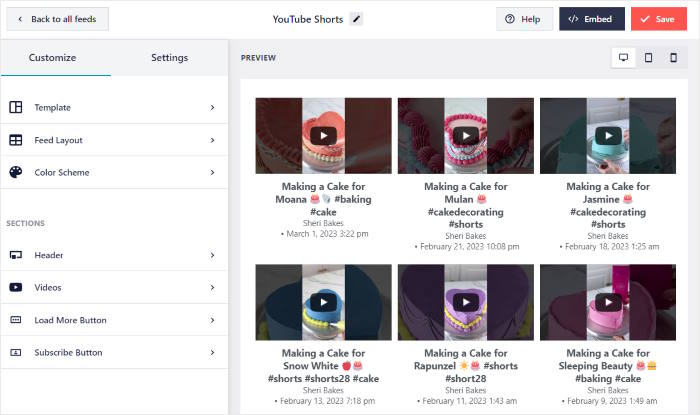Screen dimensions: 700x415
Task: Click the Header section icon
Action: pyautogui.click(x=16, y=255)
